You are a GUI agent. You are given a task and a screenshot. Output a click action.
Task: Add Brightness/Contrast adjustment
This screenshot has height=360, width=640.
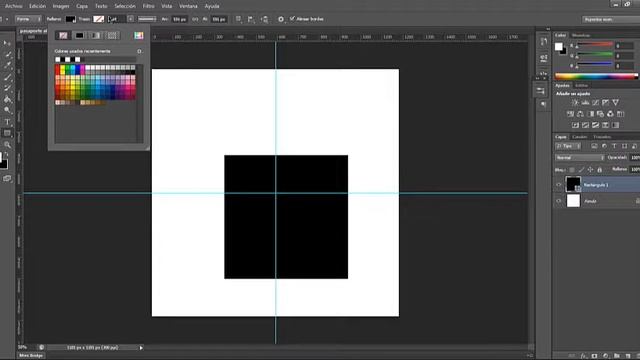pos(575,103)
